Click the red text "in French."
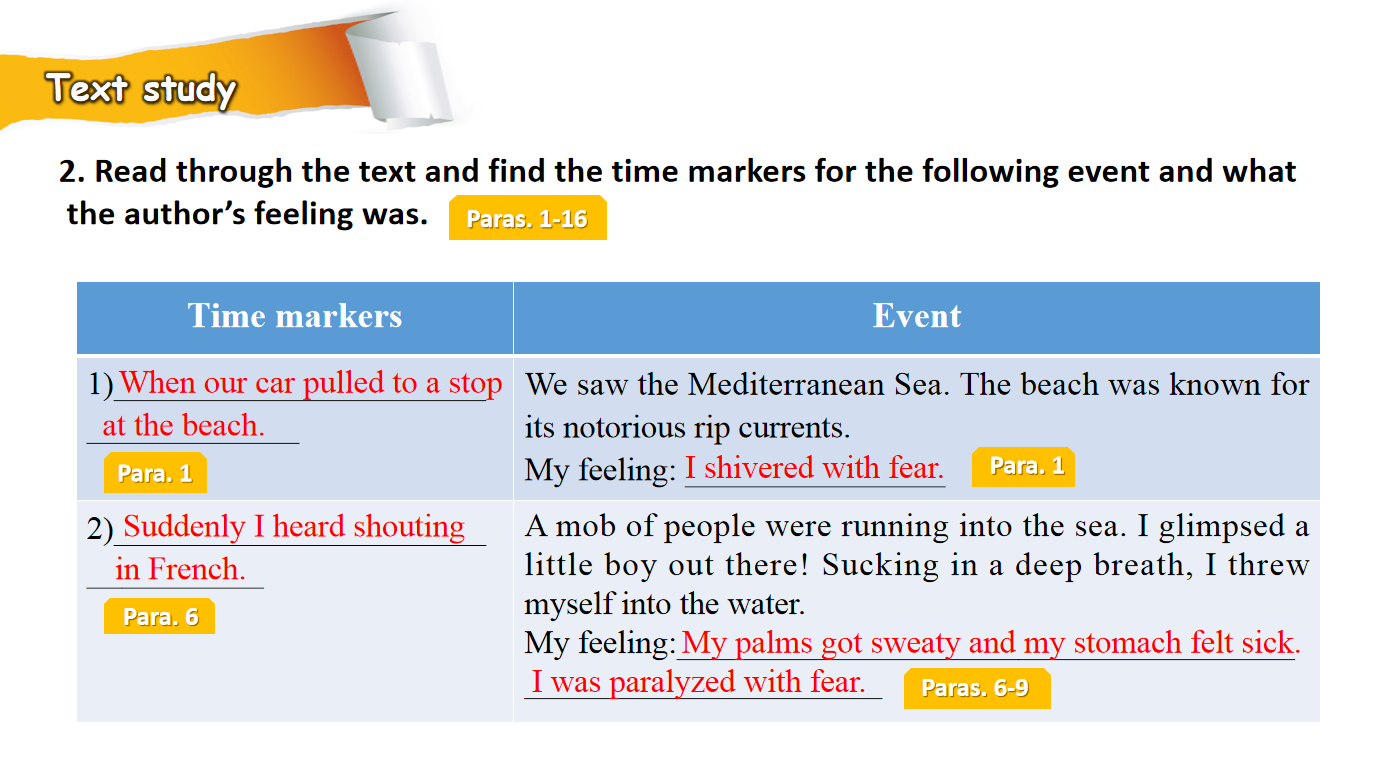Viewport: 1380px width, 783px height. coord(180,570)
